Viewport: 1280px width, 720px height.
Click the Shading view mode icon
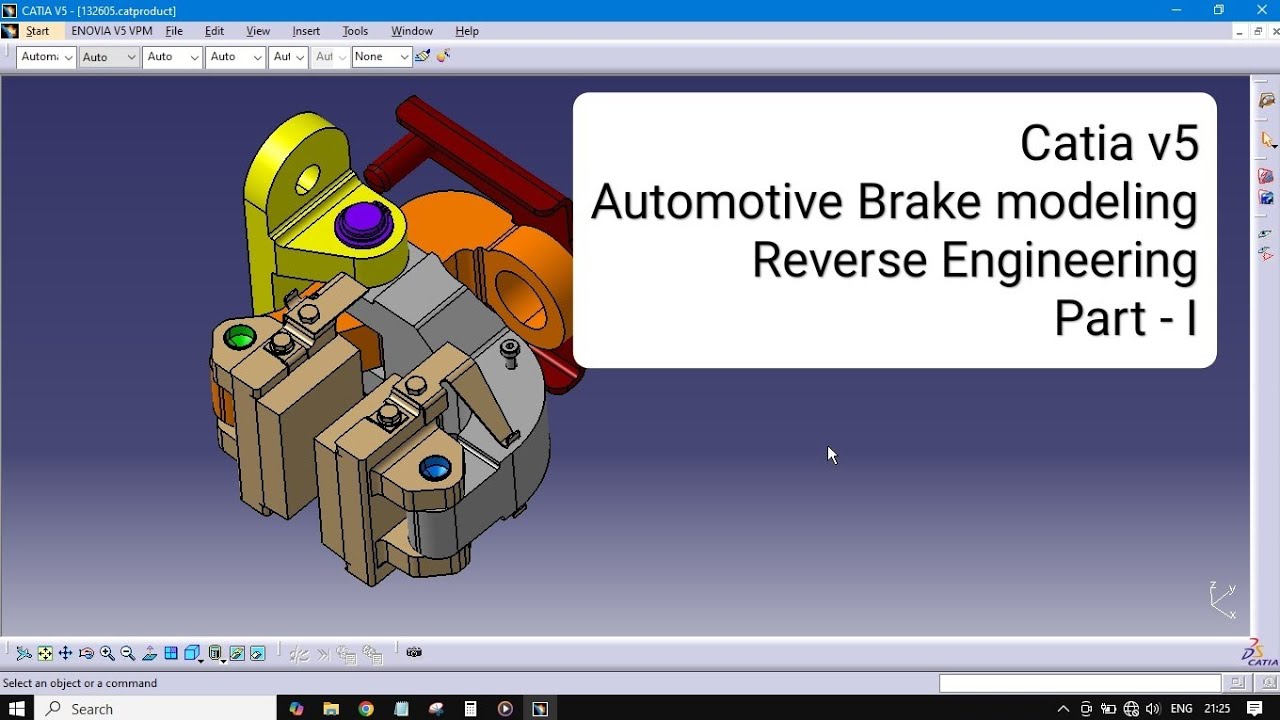(x=214, y=653)
